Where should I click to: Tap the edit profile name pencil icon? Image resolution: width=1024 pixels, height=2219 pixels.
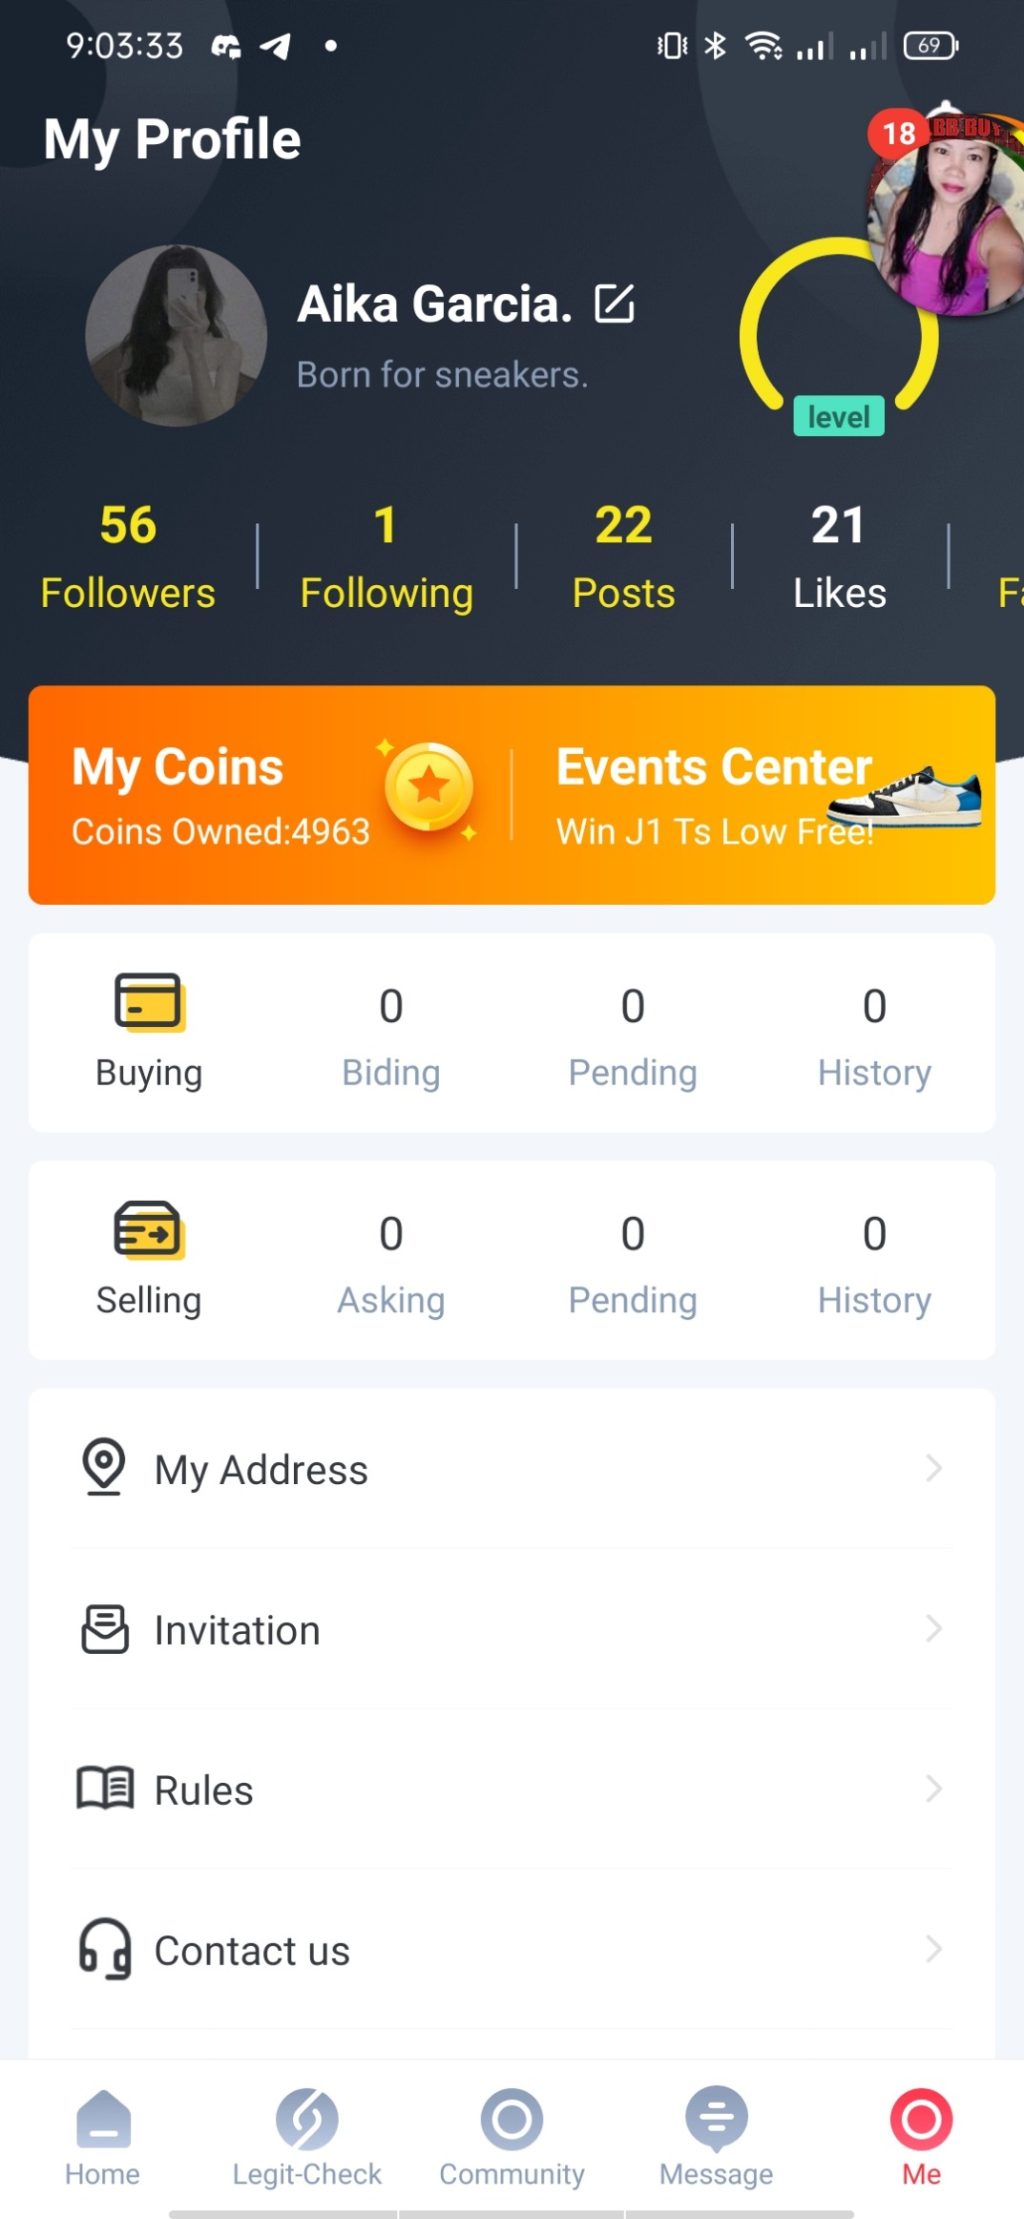pyautogui.click(x=614, y=304)
